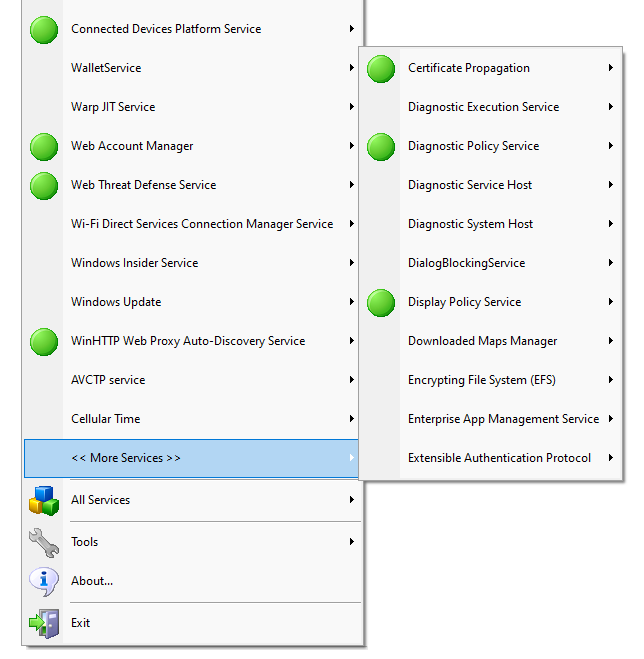Click the door Exit icon
Viewport: 644px width, 659px height.
(44, 624)
